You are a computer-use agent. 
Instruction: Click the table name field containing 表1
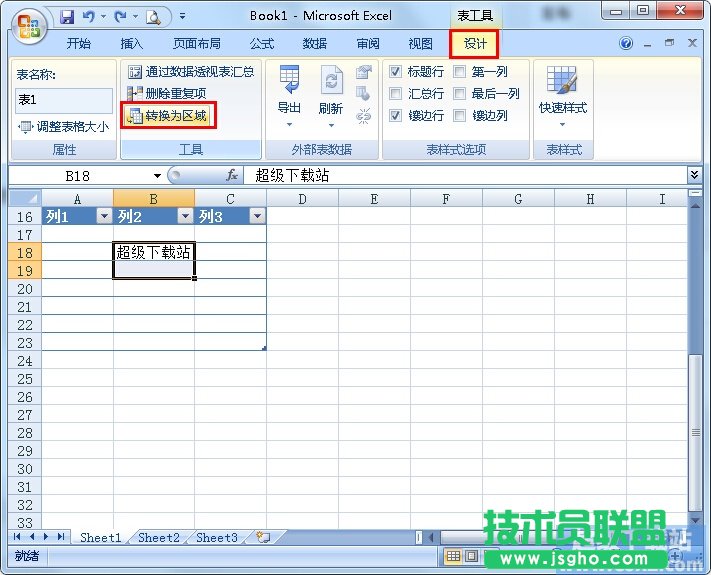pyautogui.click(x=64, y=100)
